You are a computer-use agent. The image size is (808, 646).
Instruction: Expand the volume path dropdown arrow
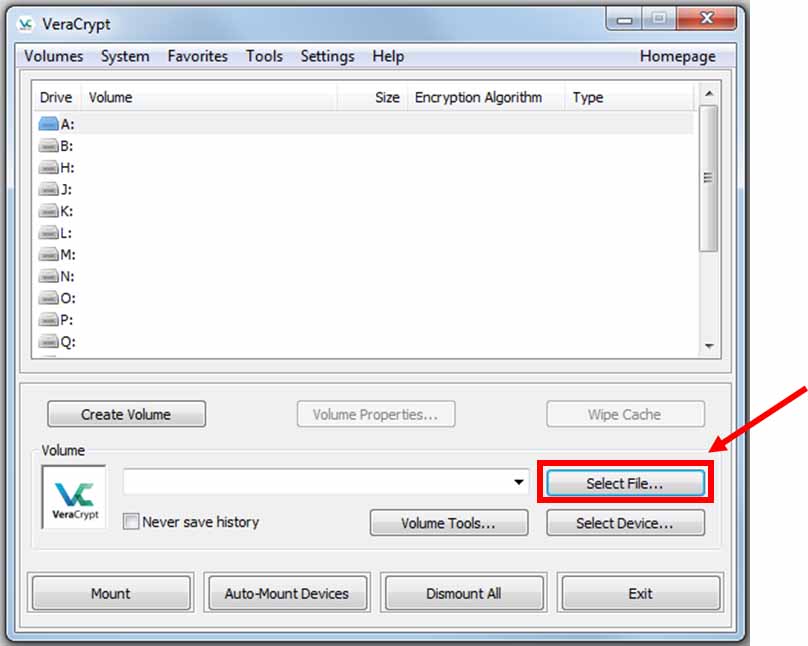point(519,483)
